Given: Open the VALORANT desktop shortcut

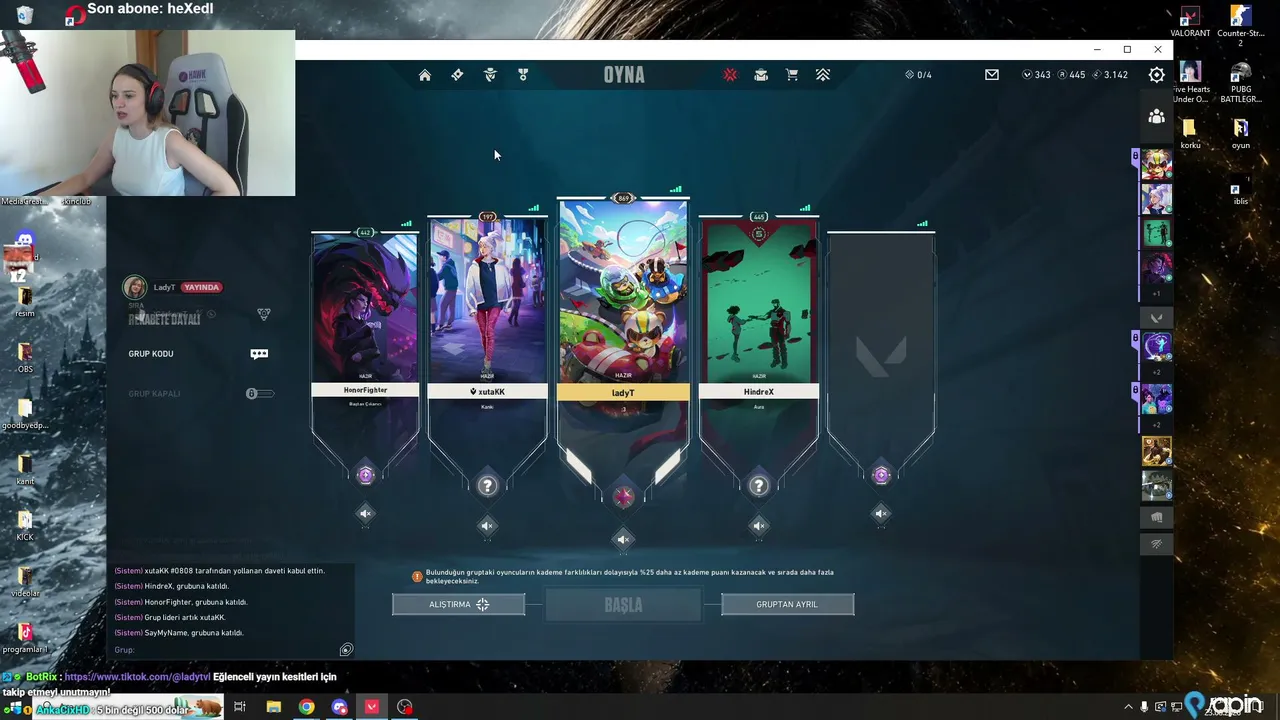Looking at the screenshot, I should [1190, 22].
